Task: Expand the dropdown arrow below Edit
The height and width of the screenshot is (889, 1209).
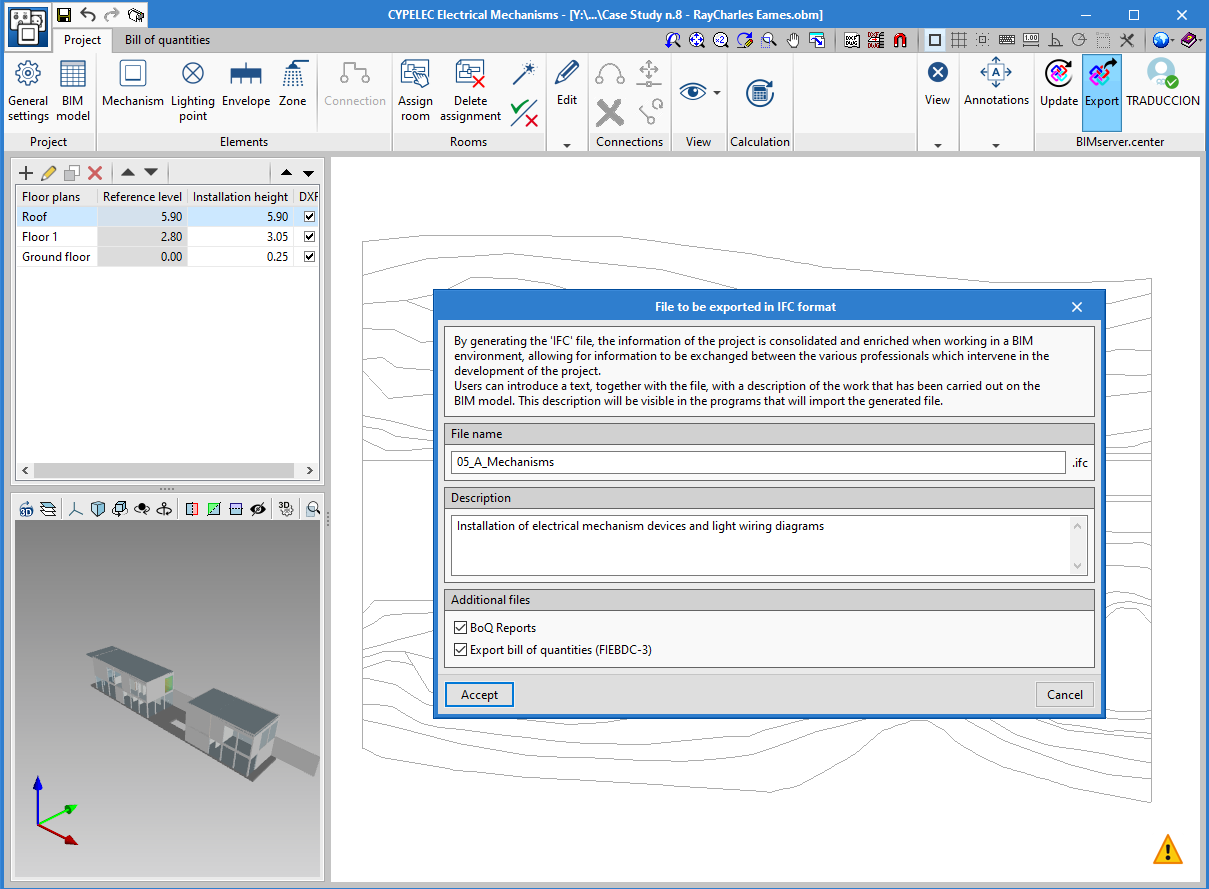Action: (567, 146)
